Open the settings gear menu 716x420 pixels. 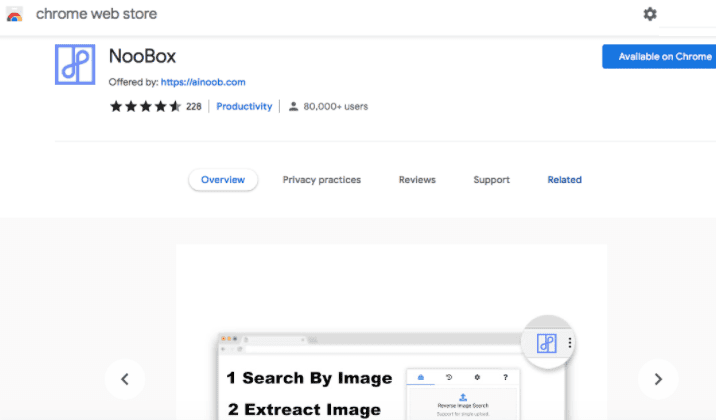pos(650,14)
